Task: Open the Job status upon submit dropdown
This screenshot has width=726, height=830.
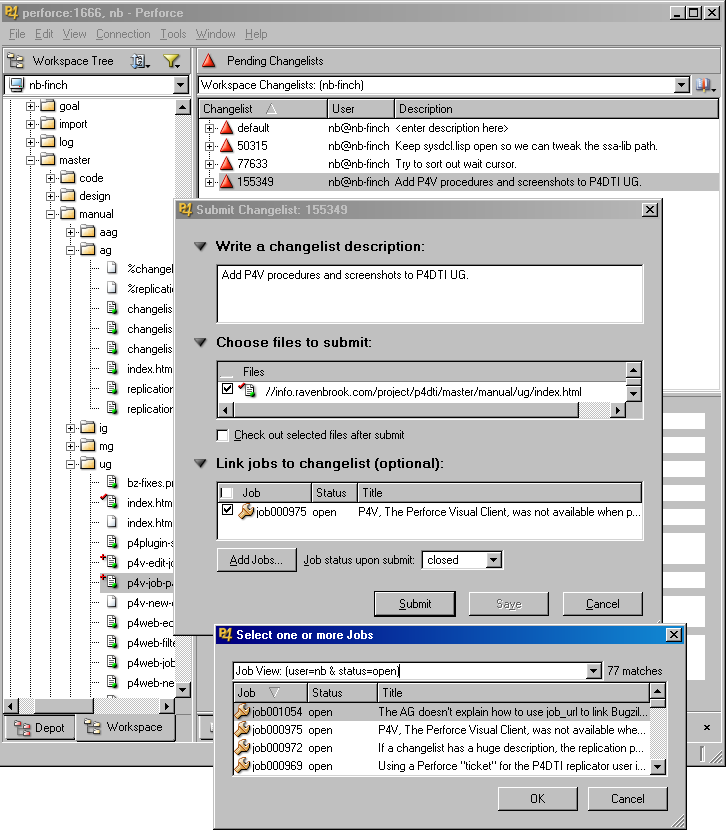Action: 493,560
